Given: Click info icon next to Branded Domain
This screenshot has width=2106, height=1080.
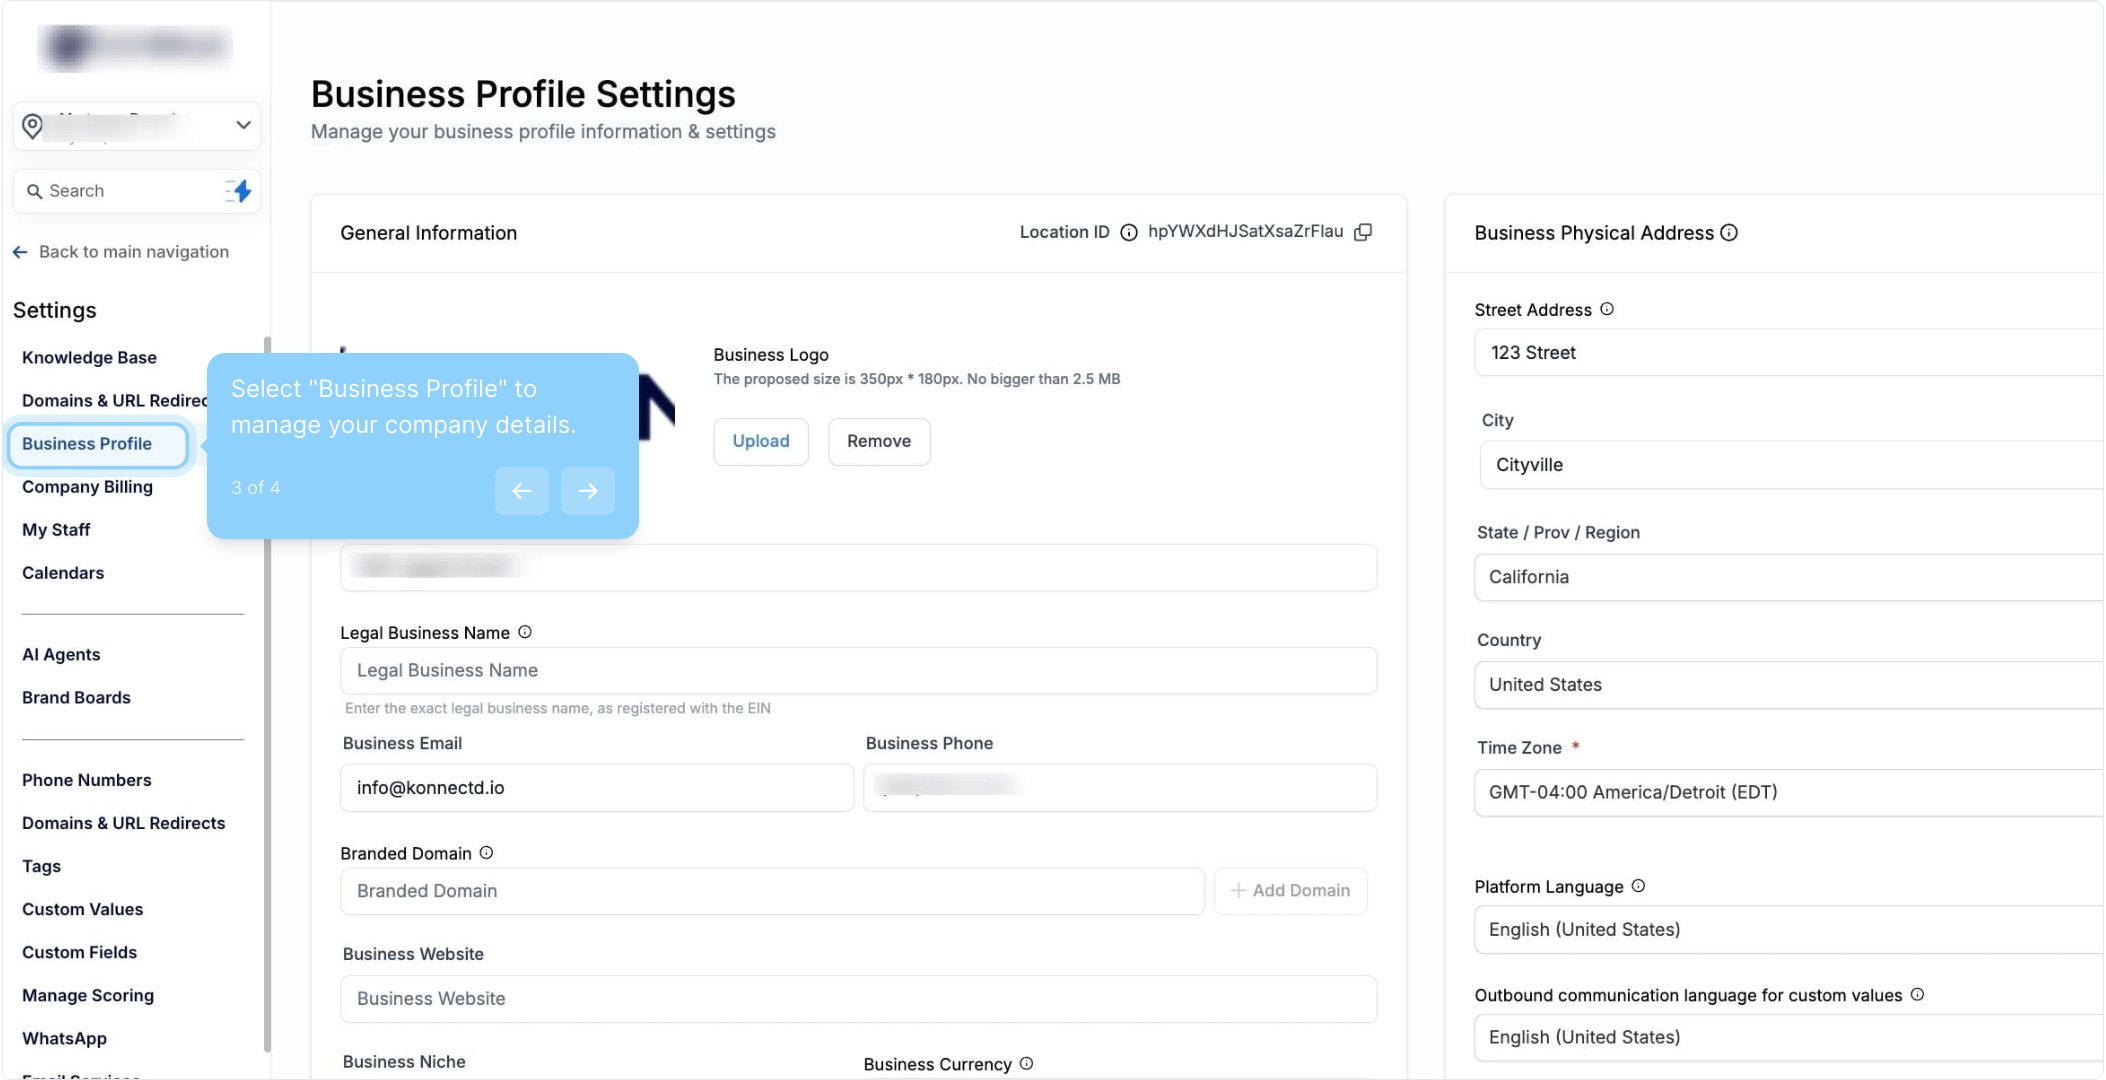Looking at the screenshot, I should coord(486,853).
